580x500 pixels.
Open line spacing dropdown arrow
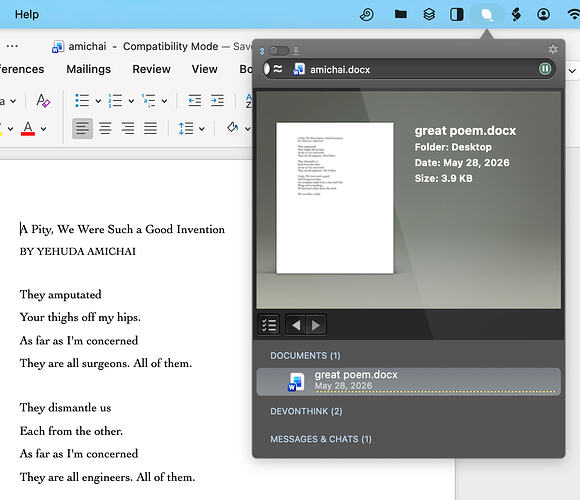point(202,129)
